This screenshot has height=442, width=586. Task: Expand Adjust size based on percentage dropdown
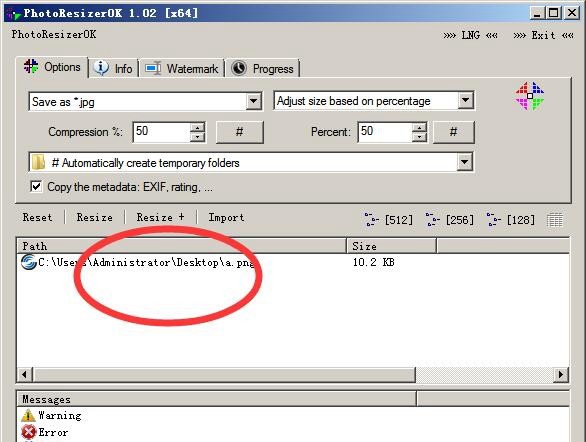[465, 100]
